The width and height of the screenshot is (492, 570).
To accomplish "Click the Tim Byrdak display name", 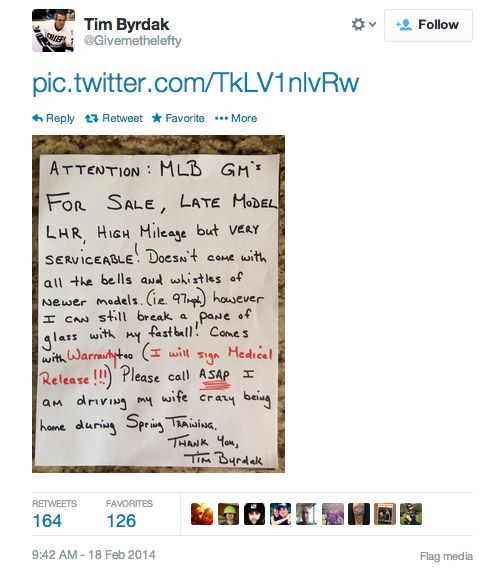I will [127, 24].
